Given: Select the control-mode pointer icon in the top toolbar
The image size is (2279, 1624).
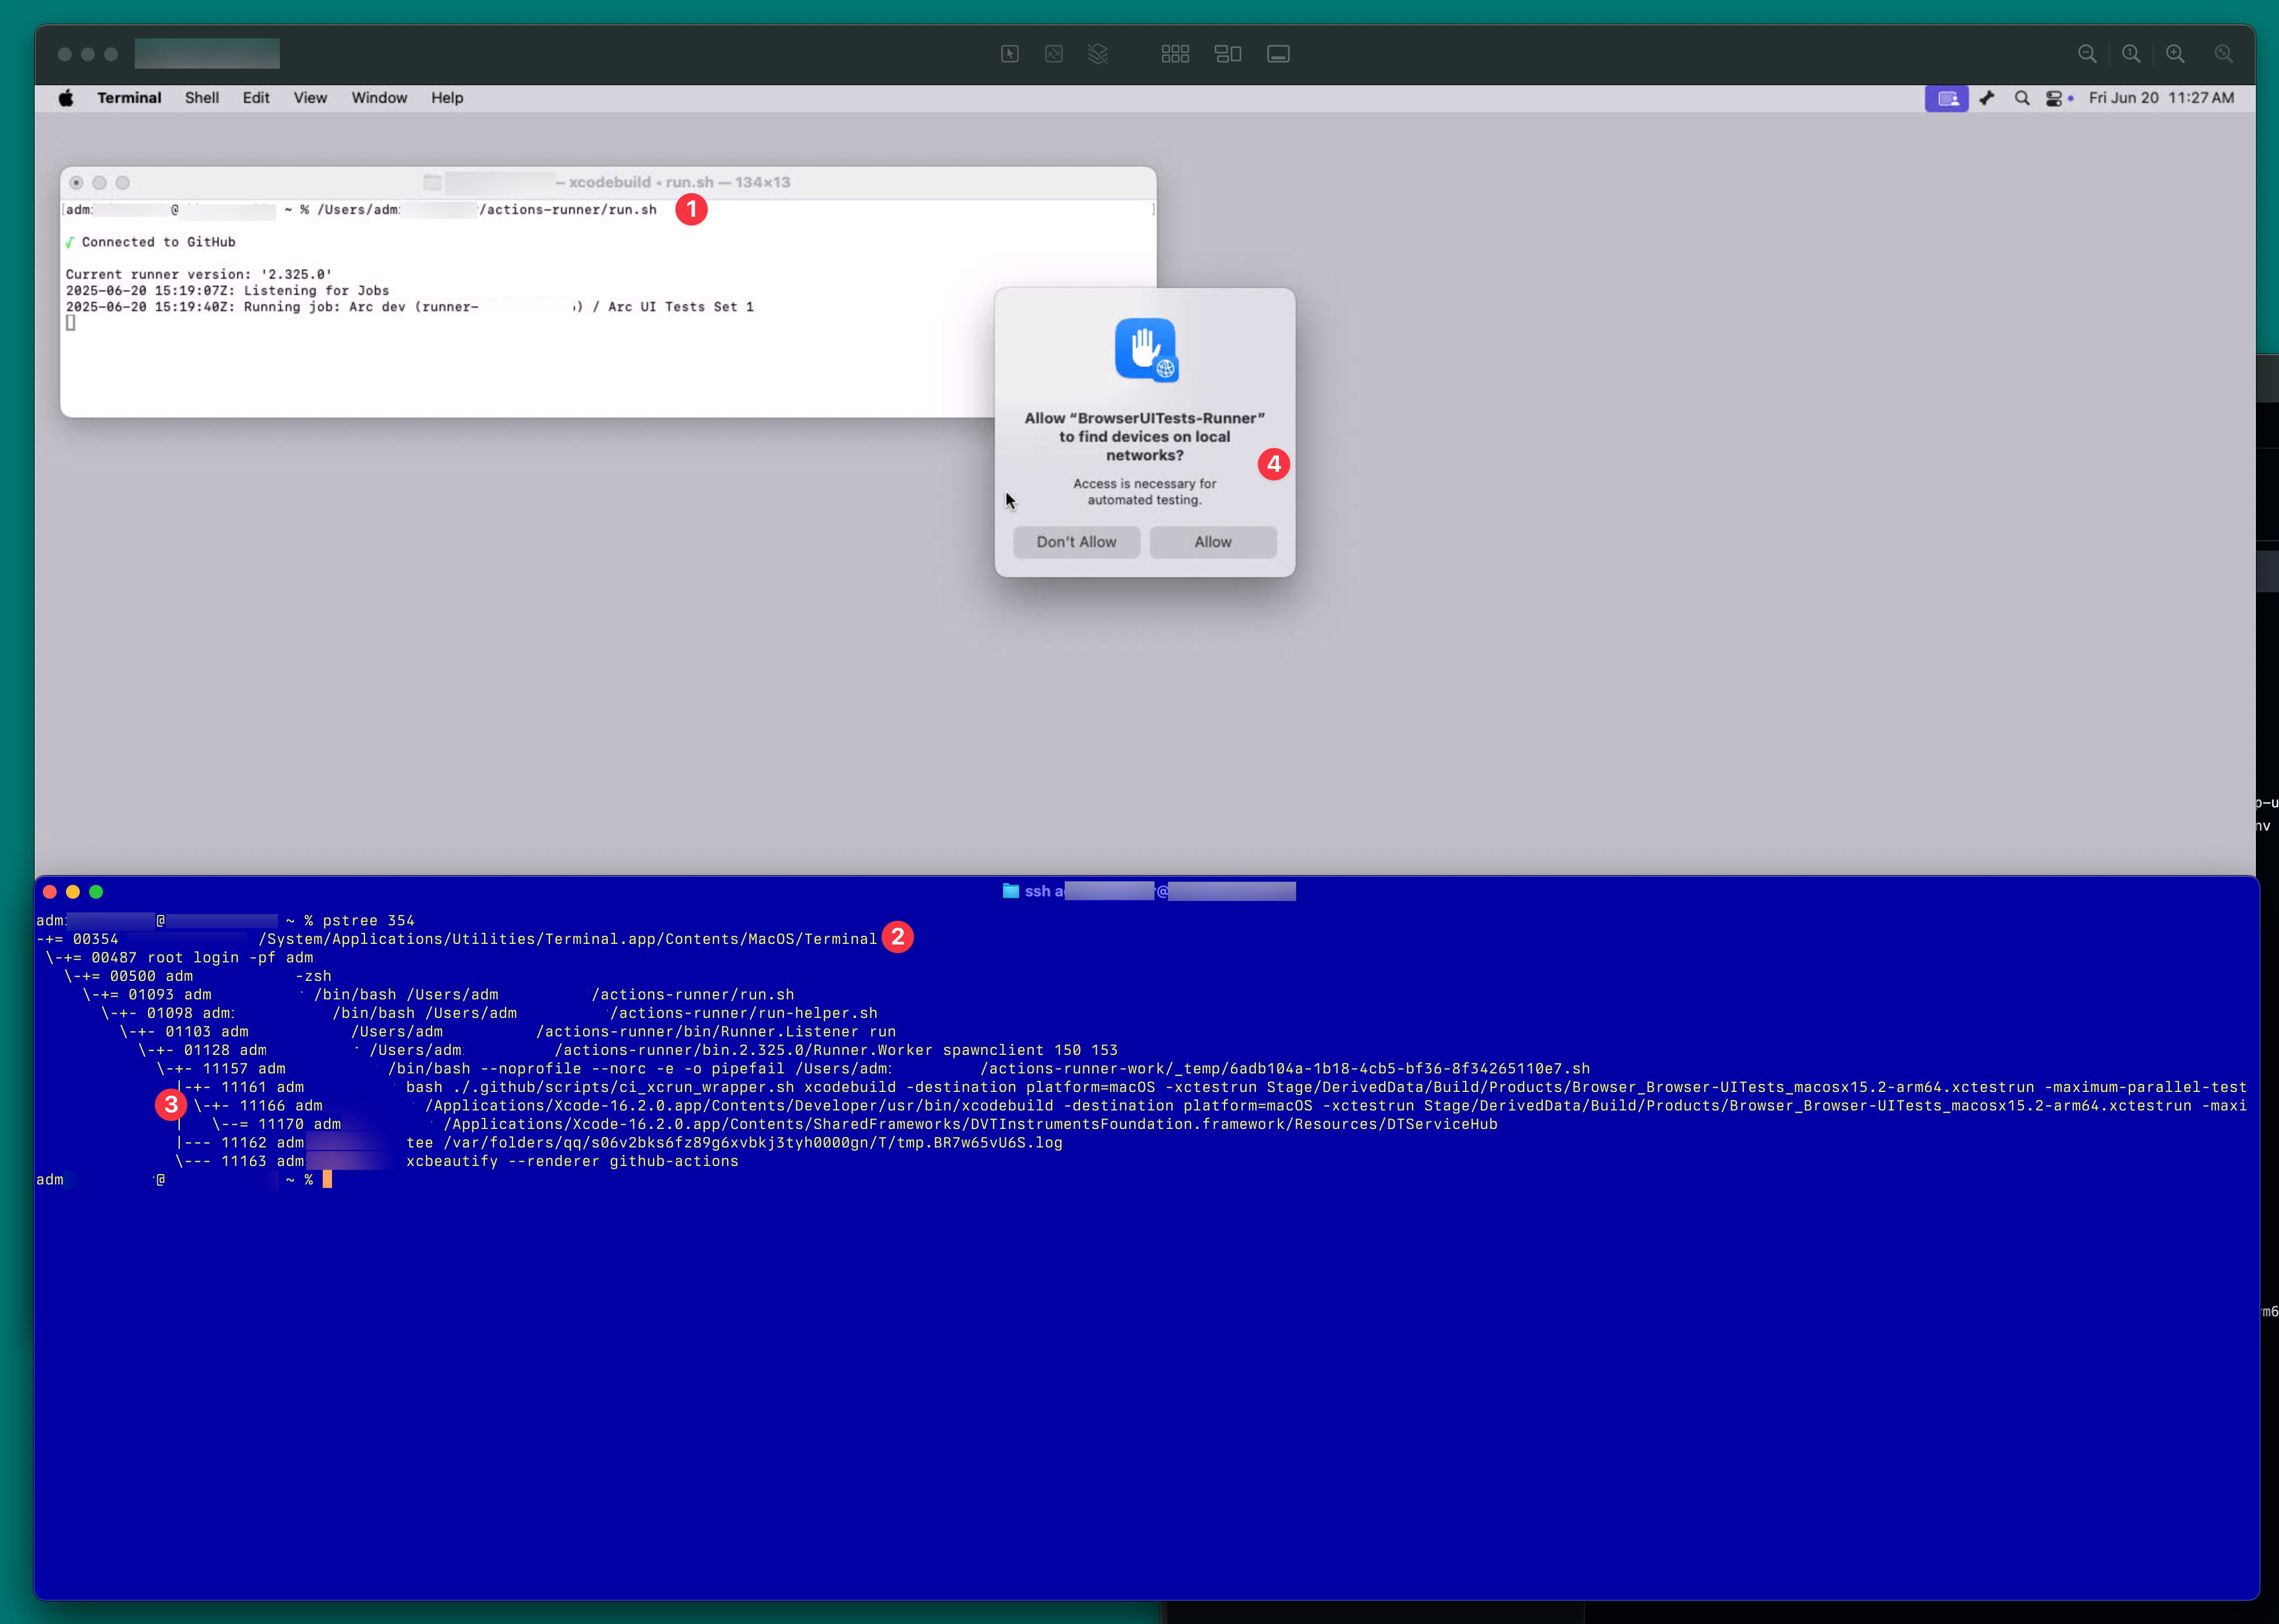Looking at the screenshot, I should pos(1009,54).
